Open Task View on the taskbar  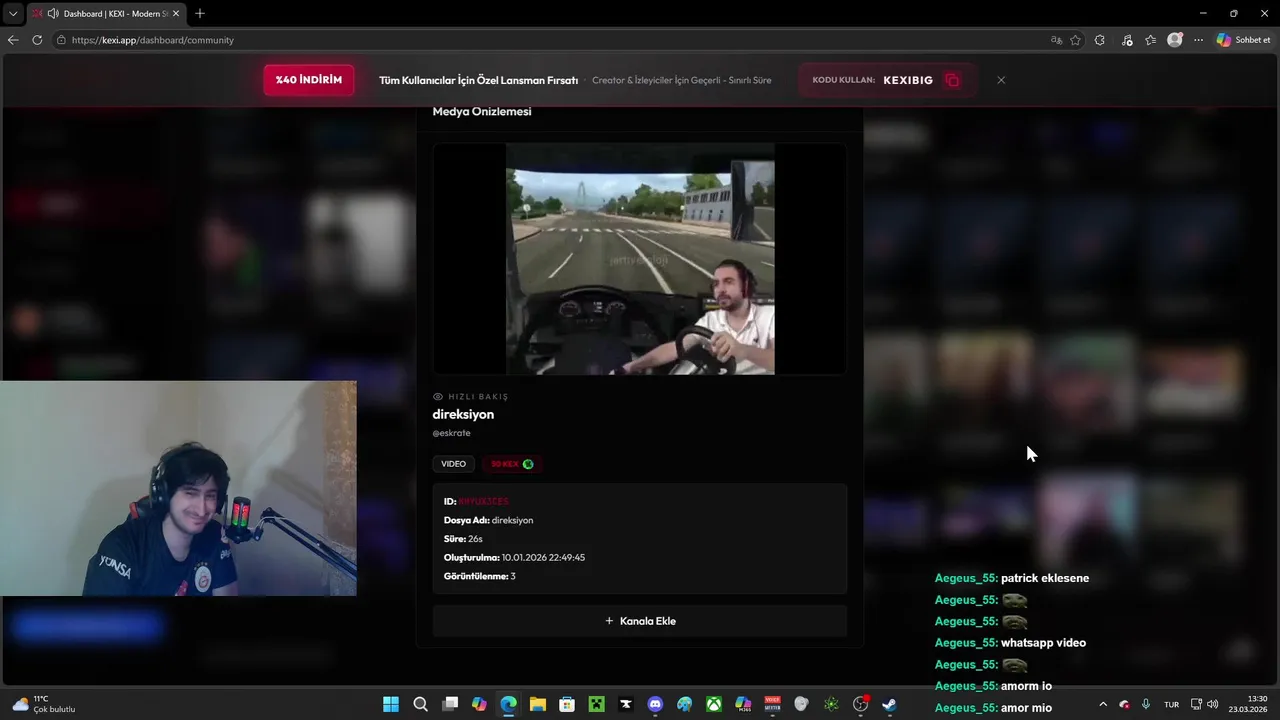click(450, 704)
